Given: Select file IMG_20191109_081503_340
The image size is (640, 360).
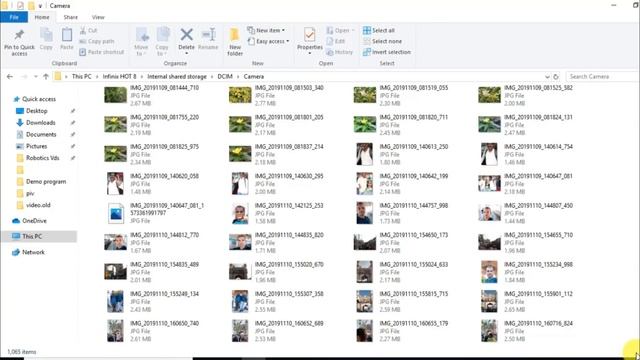Looking at the screenshot, I should [x=277, y=96].
